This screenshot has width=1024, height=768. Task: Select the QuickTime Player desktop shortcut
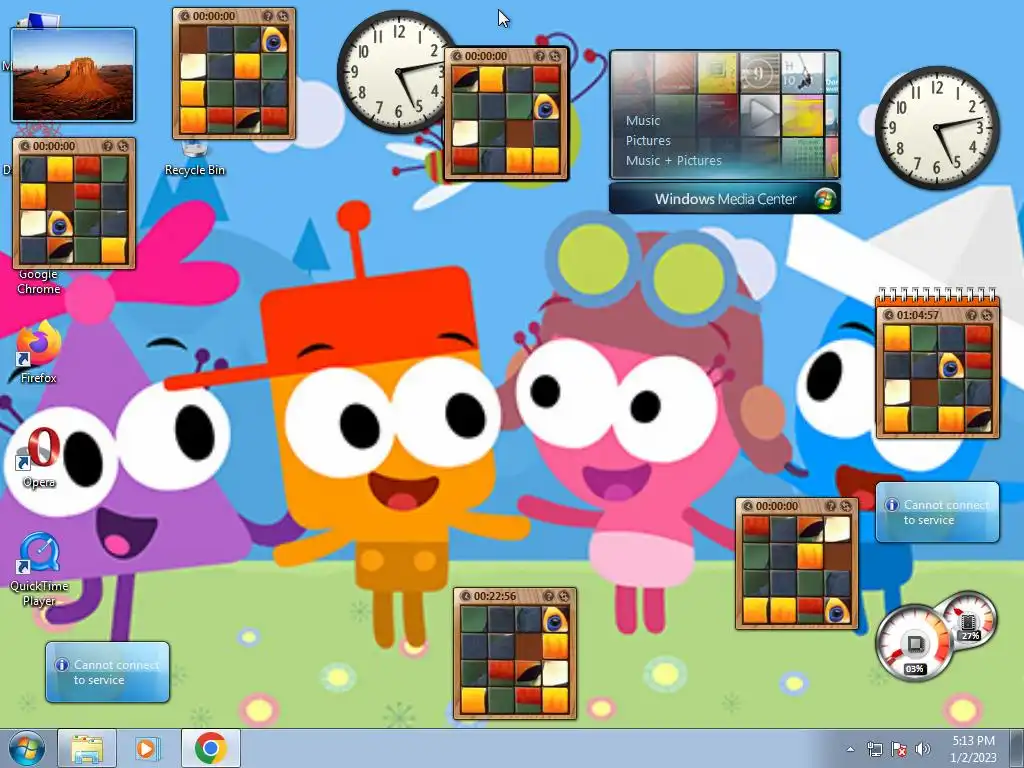click(x=39, y=569)
